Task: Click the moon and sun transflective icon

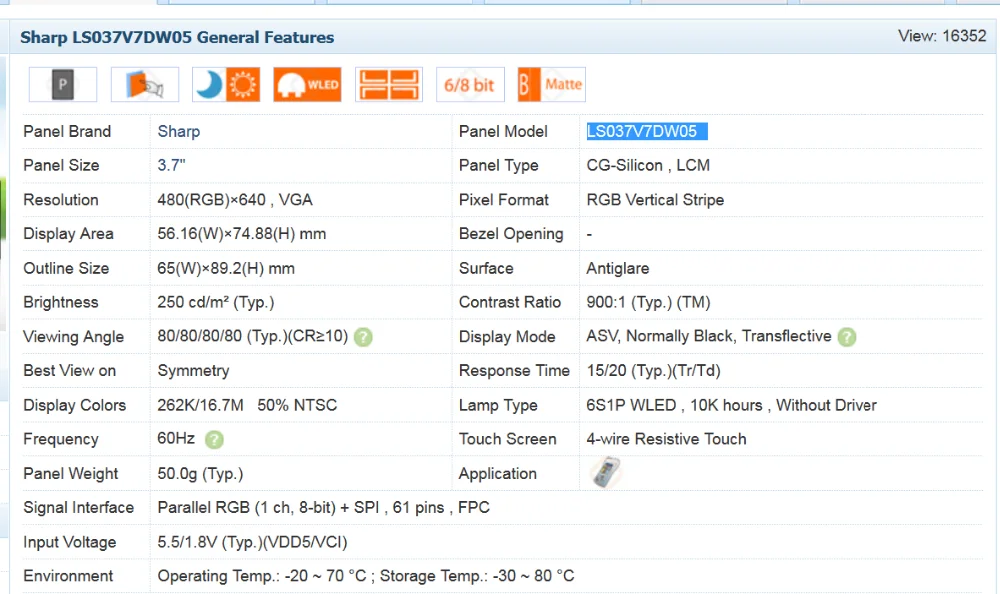Action: 226,84
